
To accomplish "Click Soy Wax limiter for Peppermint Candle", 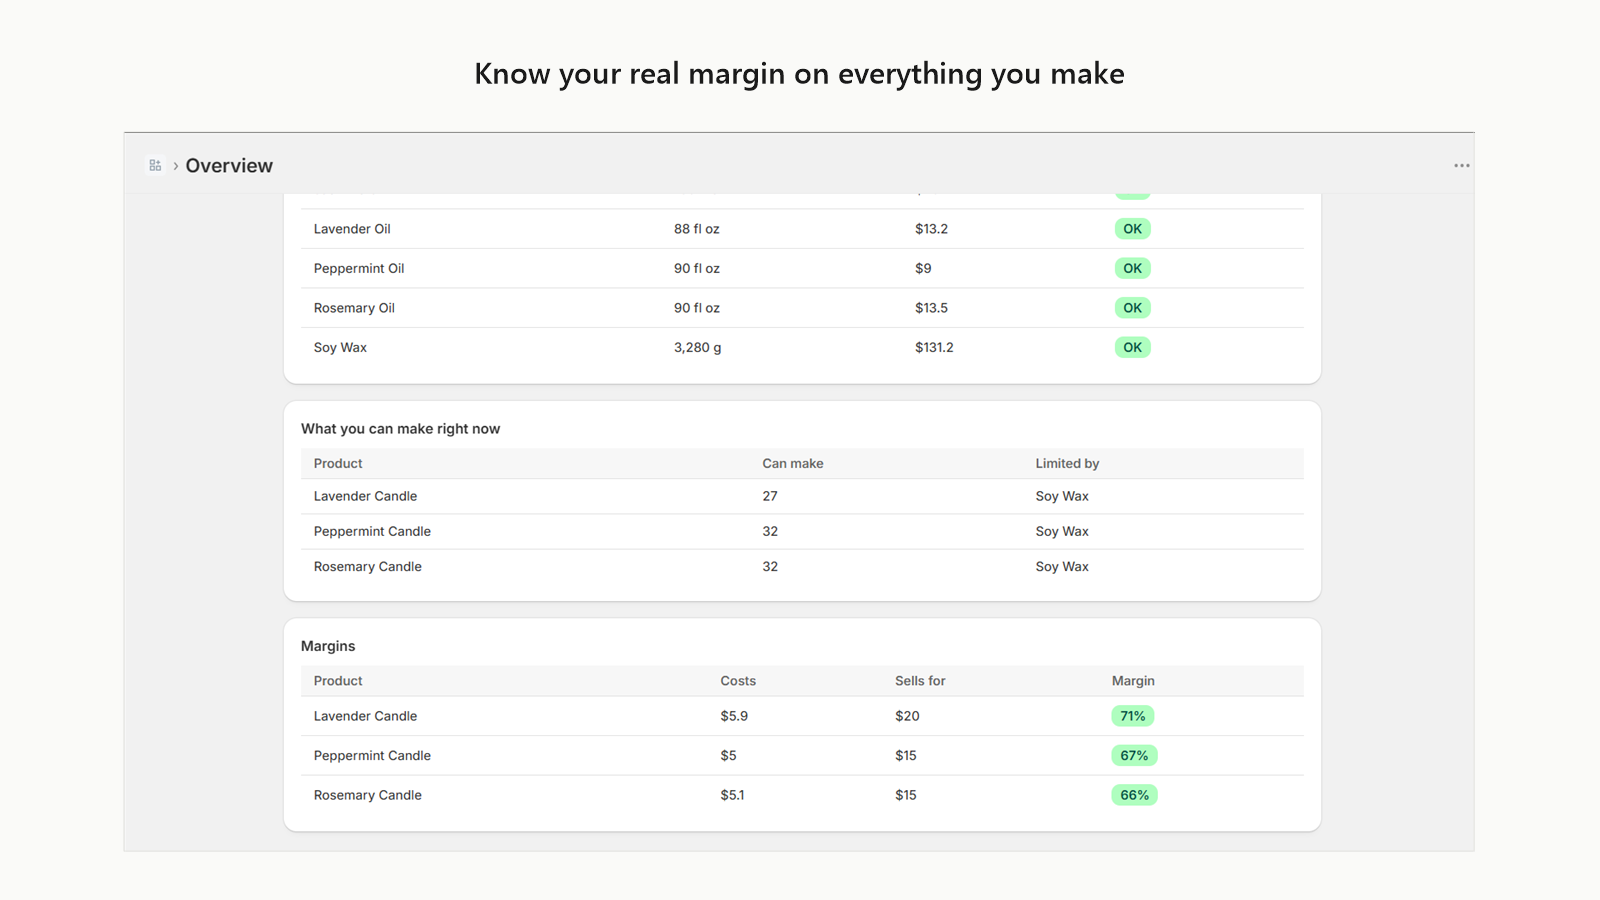I will tap(1062, 531).
